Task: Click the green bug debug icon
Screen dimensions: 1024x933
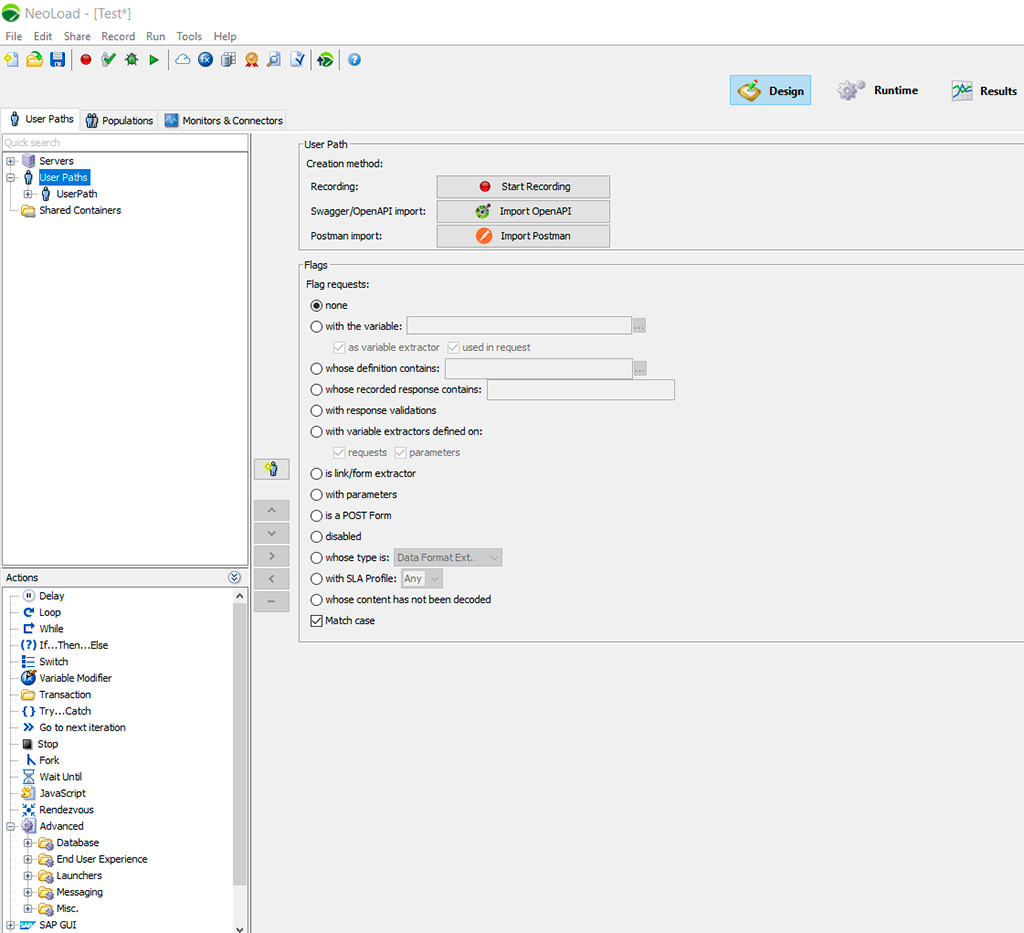Action: 131,60
